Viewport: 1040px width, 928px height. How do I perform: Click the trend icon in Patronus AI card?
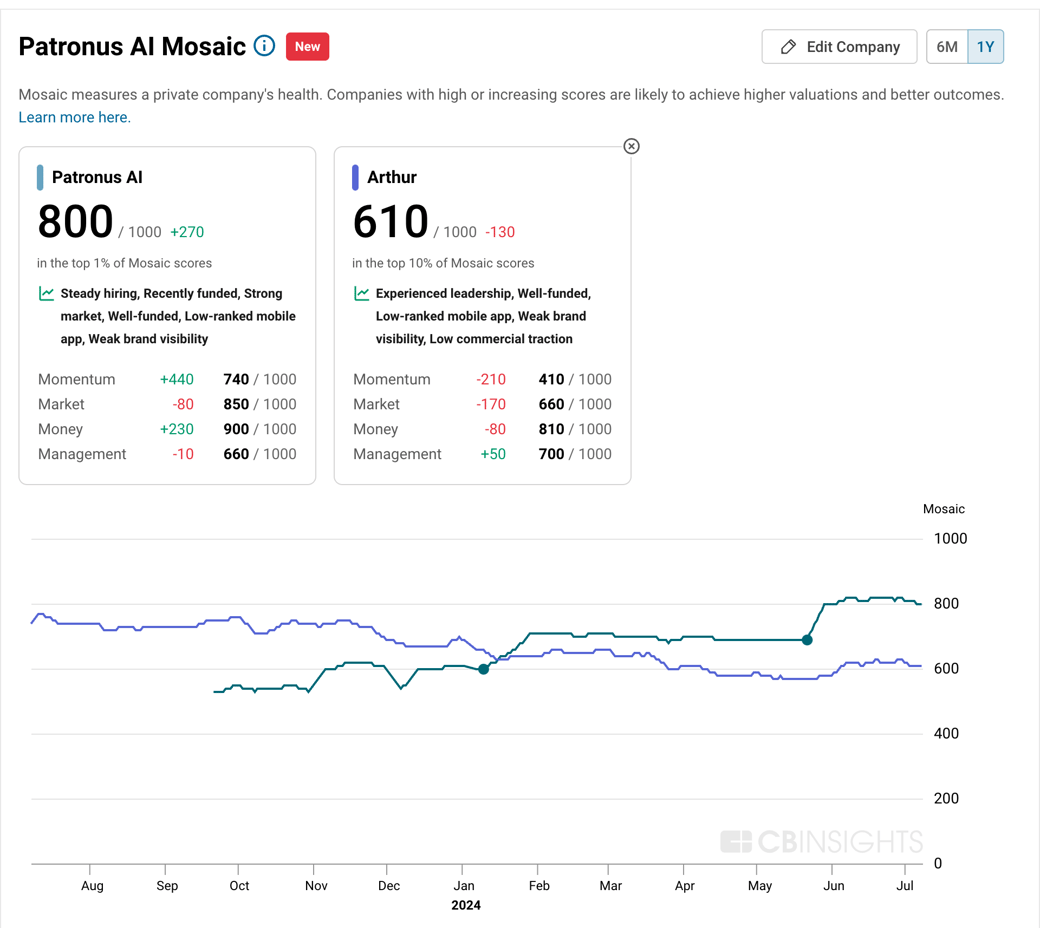[46, 293]
